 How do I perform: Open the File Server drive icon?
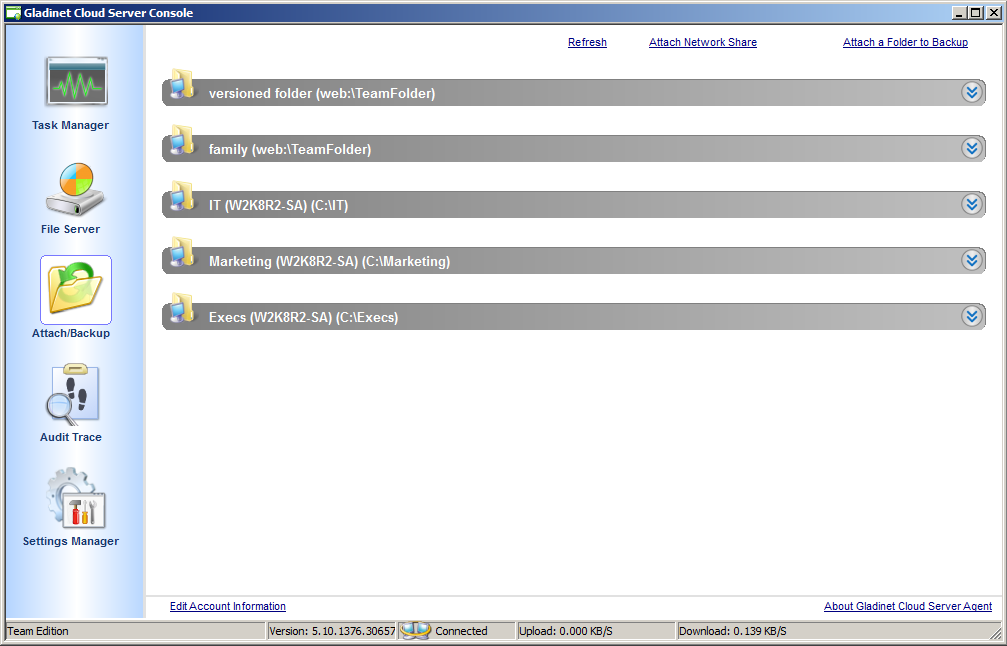click(75, 189)
